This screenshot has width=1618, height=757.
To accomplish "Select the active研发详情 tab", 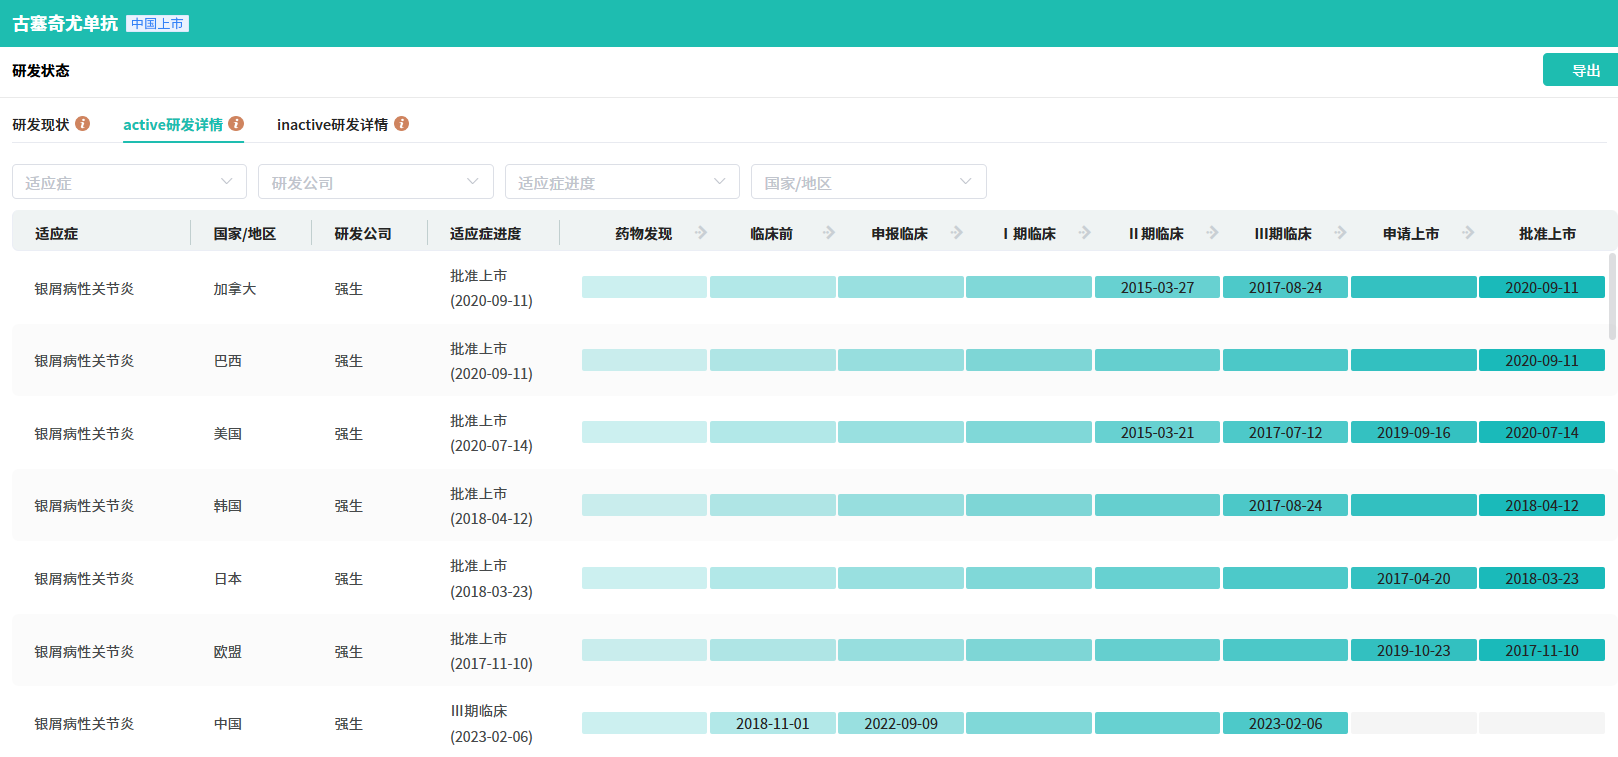I will [173, 125].
